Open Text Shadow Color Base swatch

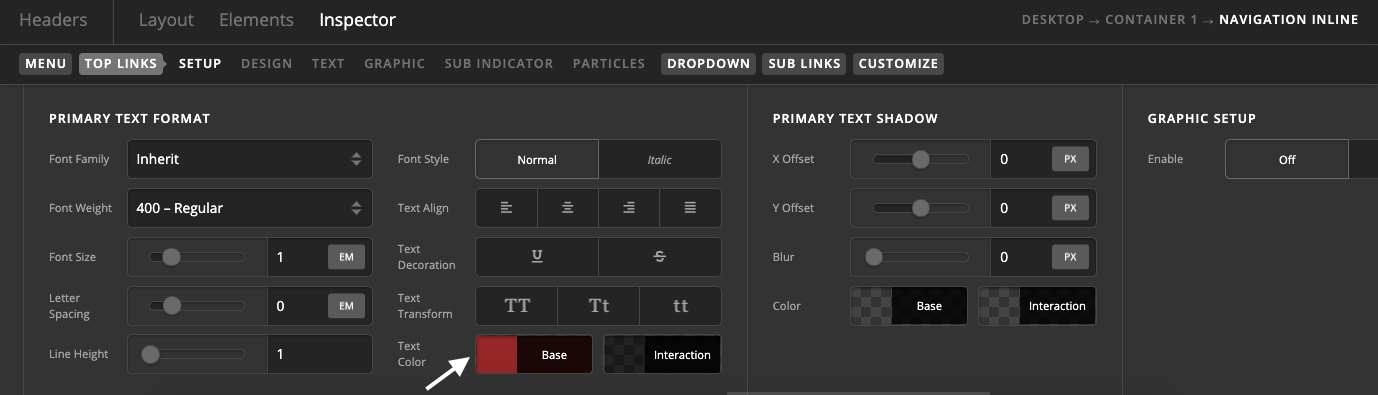tap(909, 306)
